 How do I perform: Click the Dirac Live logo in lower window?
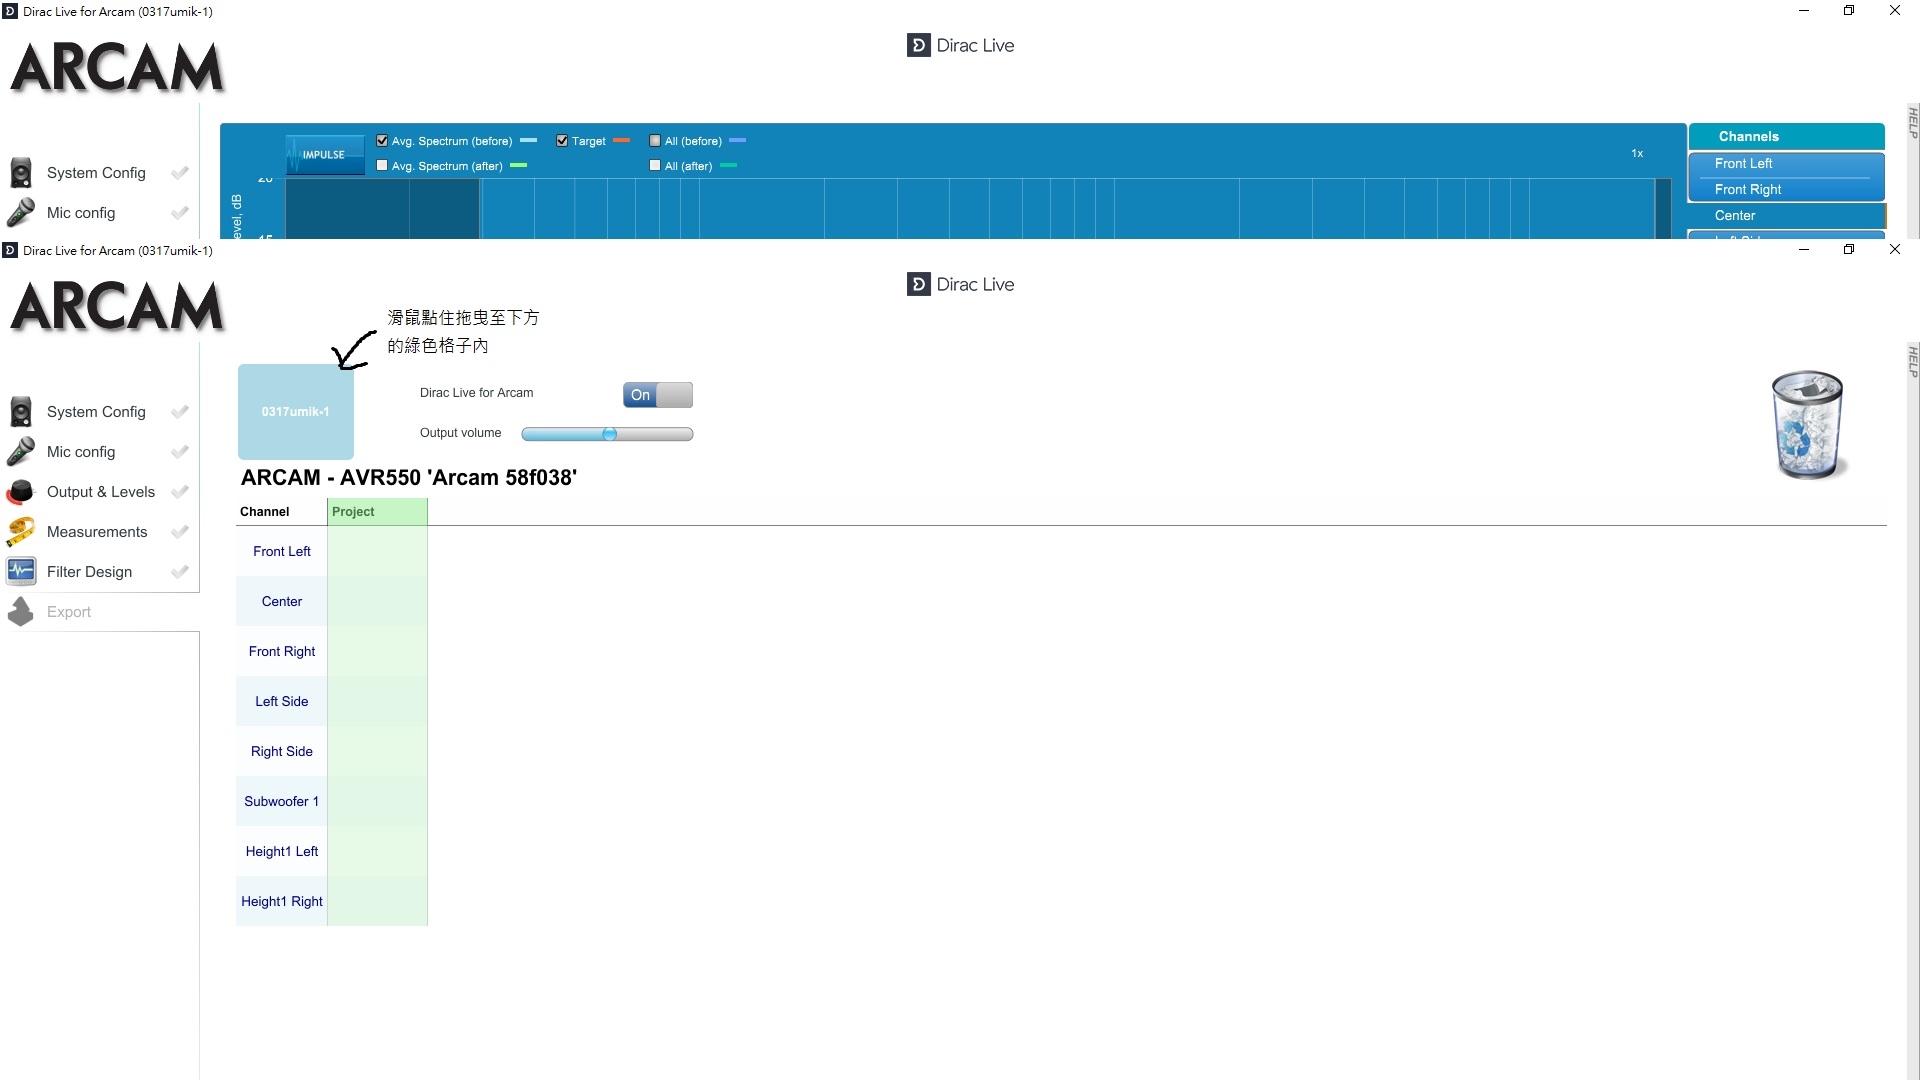[x=960, y=284]
